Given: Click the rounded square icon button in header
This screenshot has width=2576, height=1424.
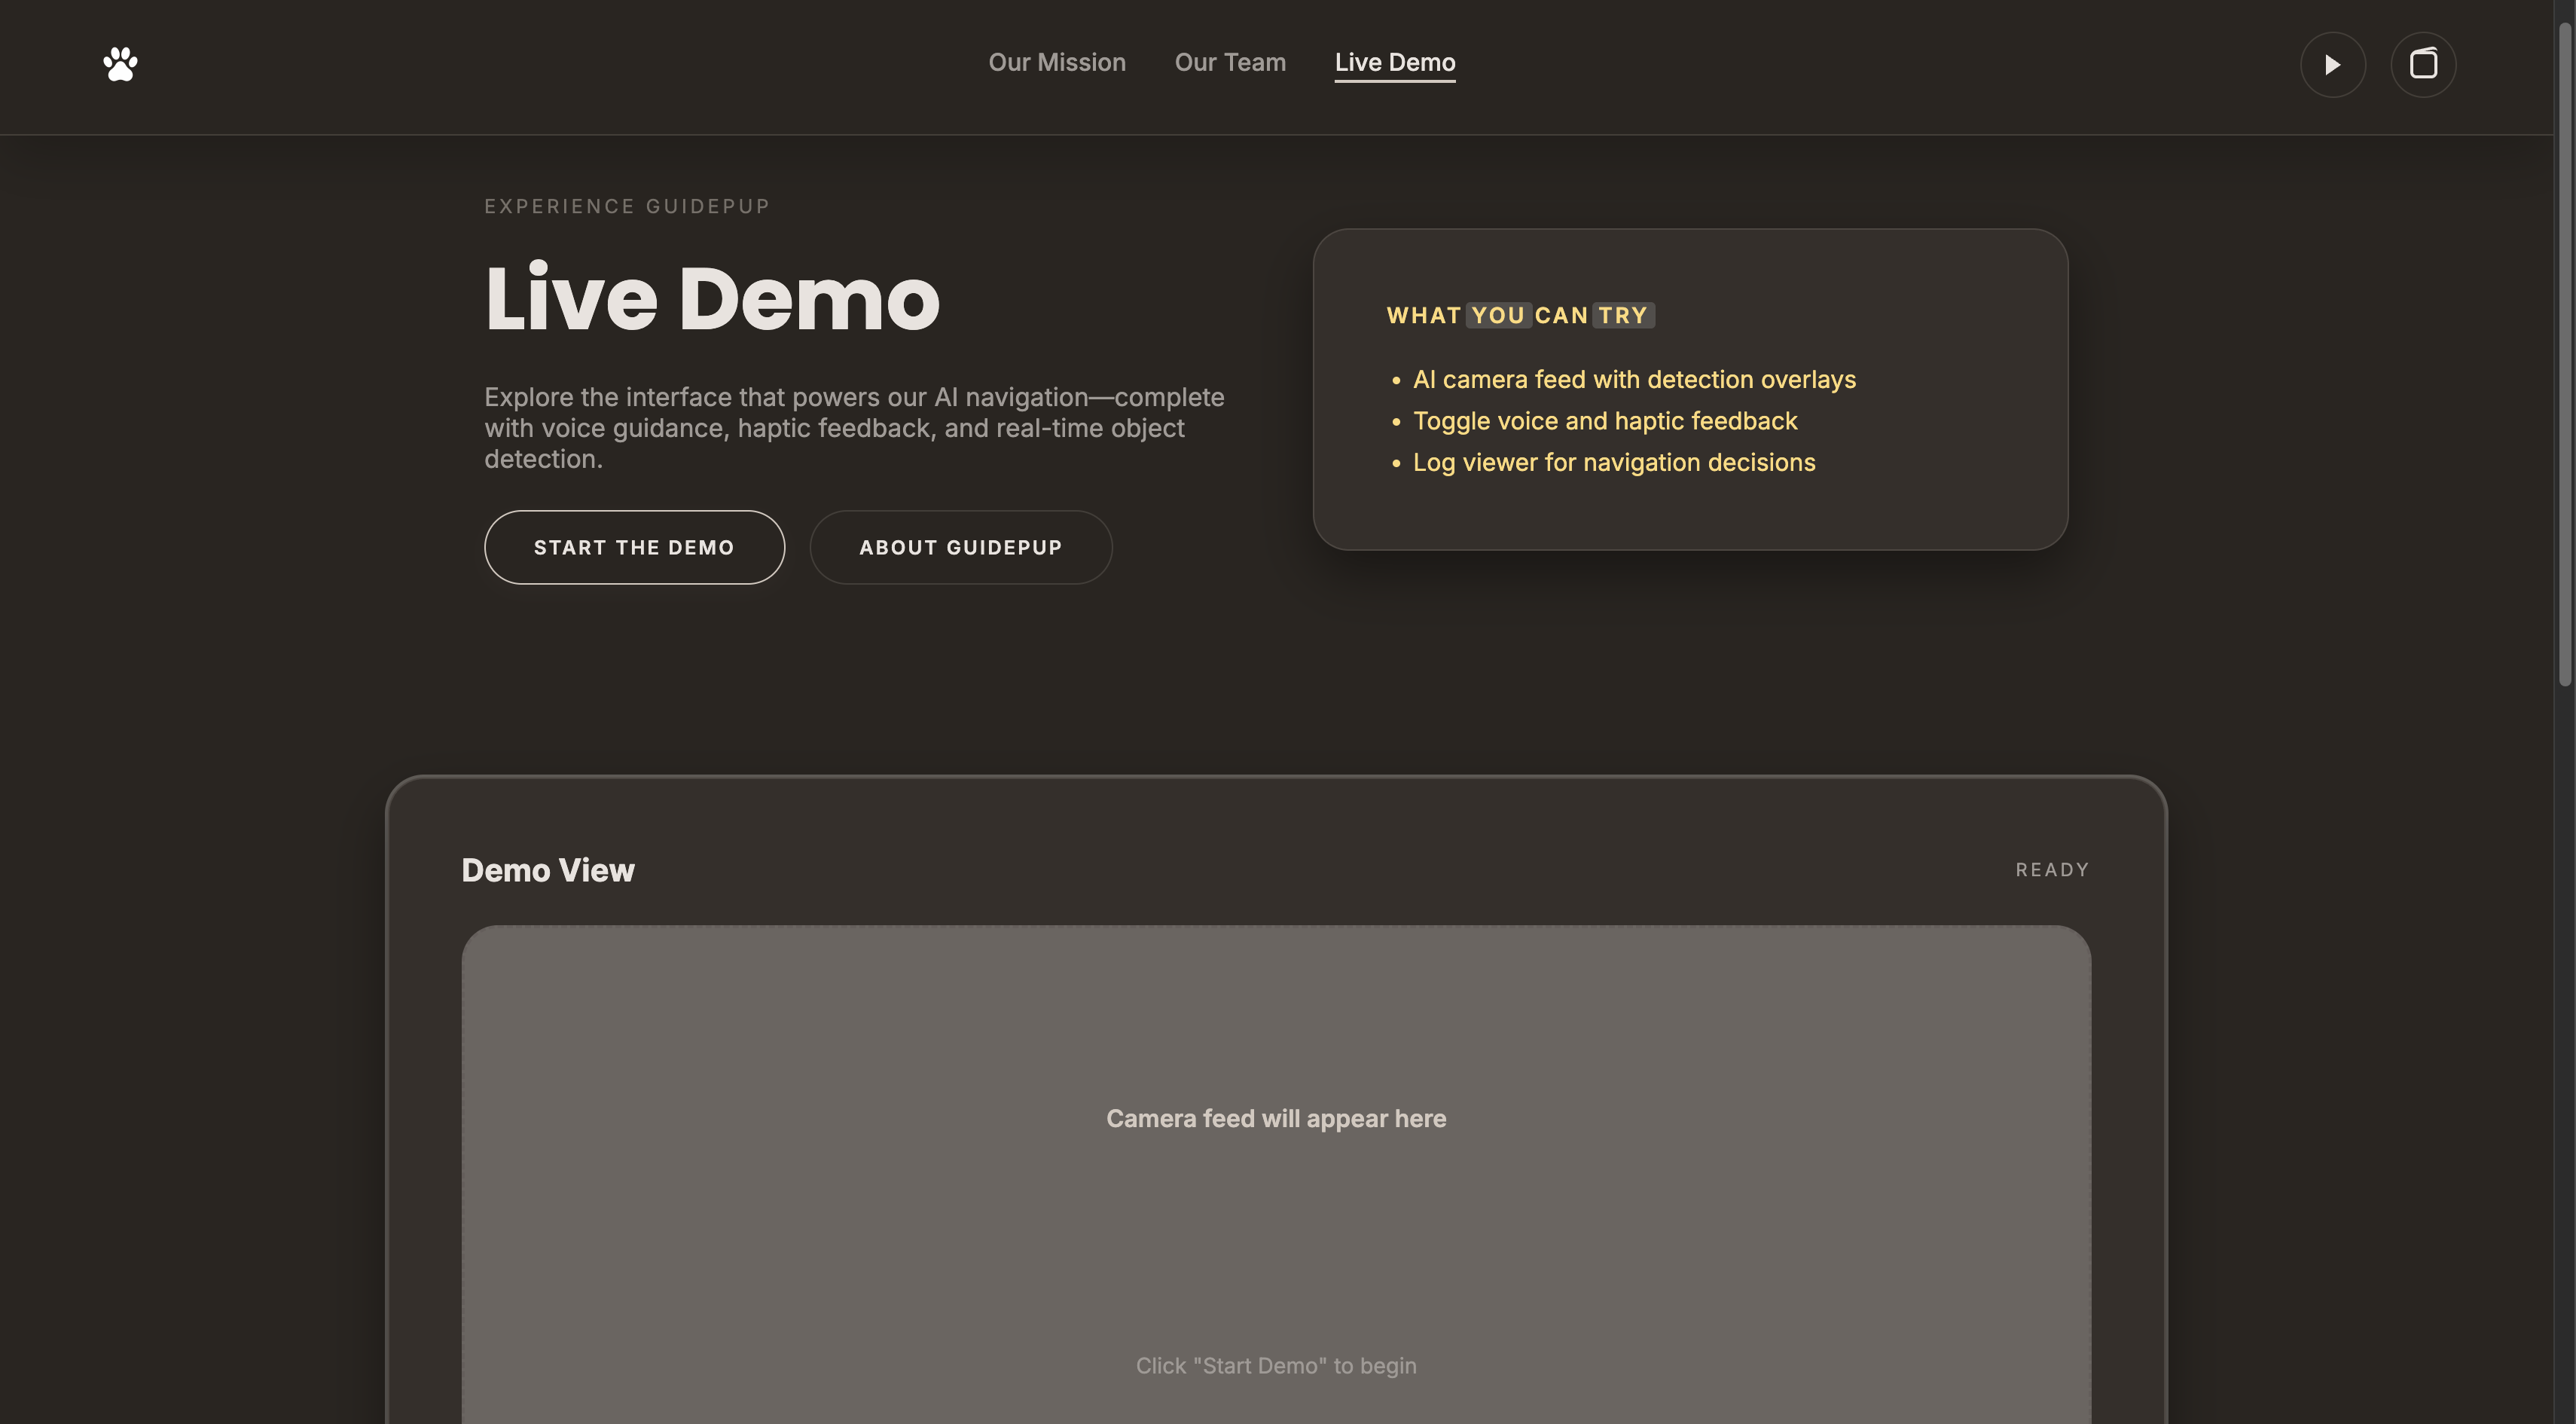Looking at the screenshot, I should pos(2422,64).
